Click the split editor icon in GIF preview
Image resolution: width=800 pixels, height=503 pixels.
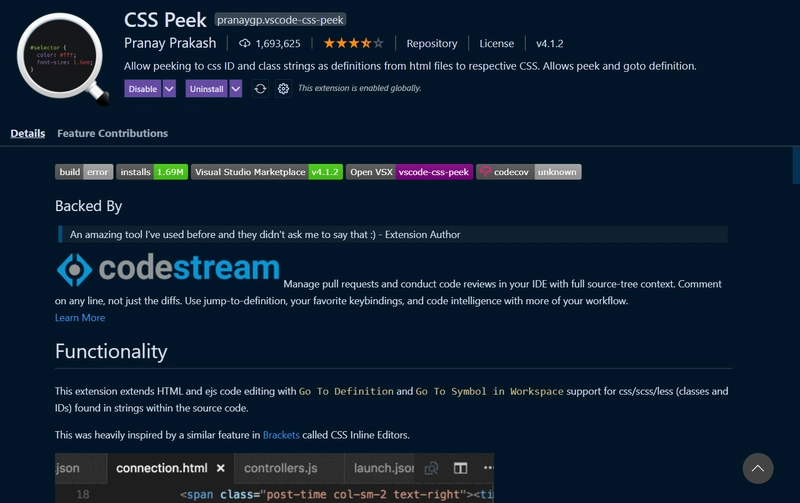point(460,468)
